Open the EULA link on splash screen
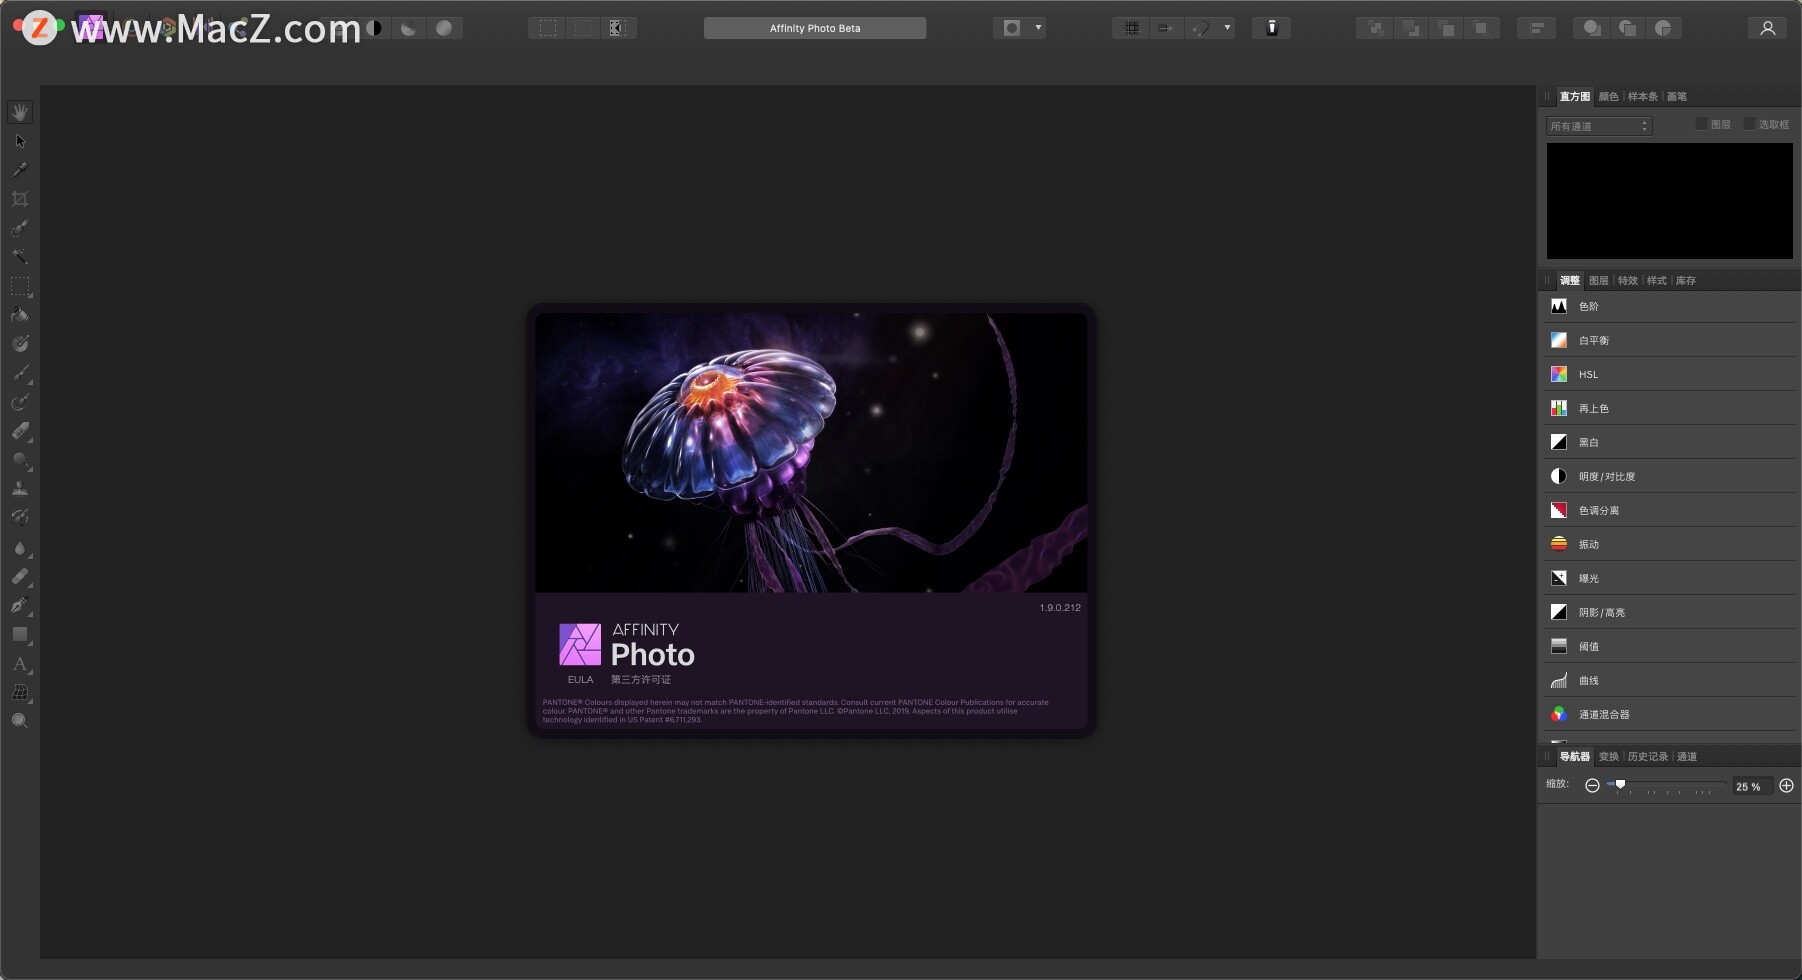Viewport: 1802px width, 980px height. pos(580,680)
